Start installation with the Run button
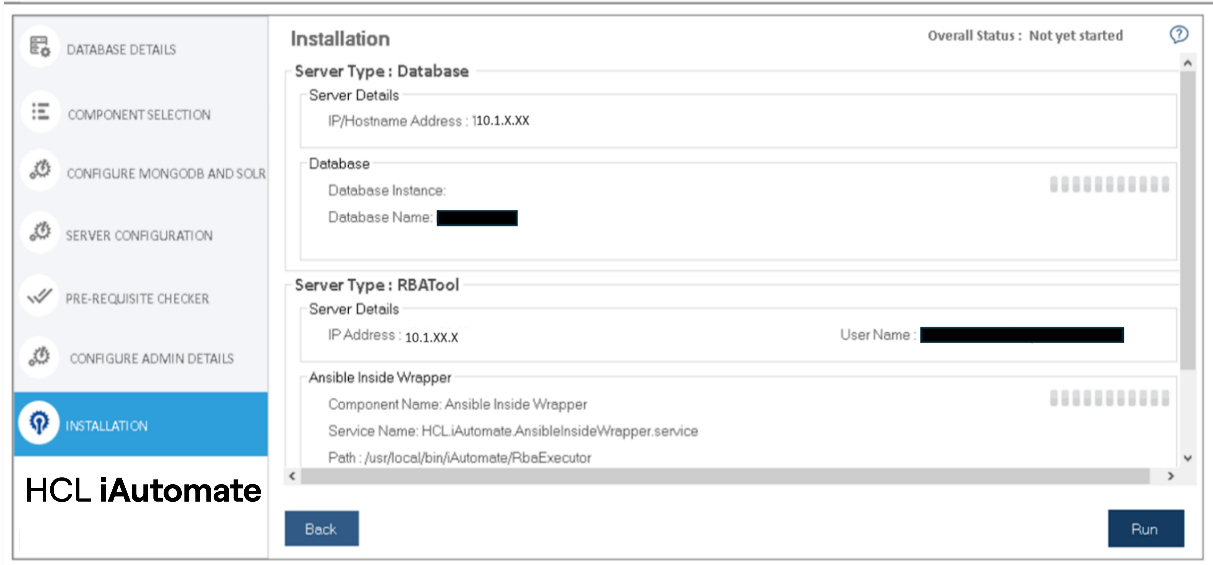This screenshot has height=565, width=1213. (1145, 529)
